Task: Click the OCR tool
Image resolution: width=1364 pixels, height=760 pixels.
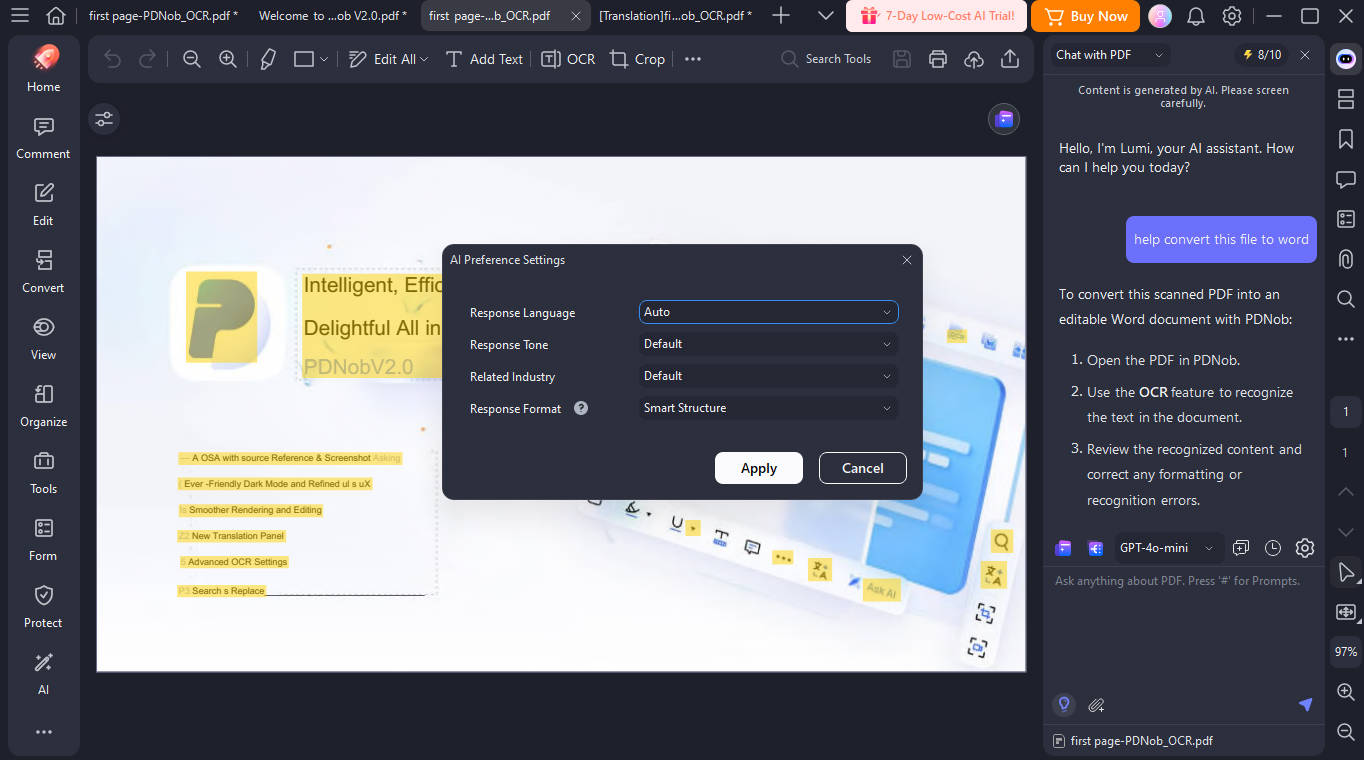Action: click(x=568, y=59)
